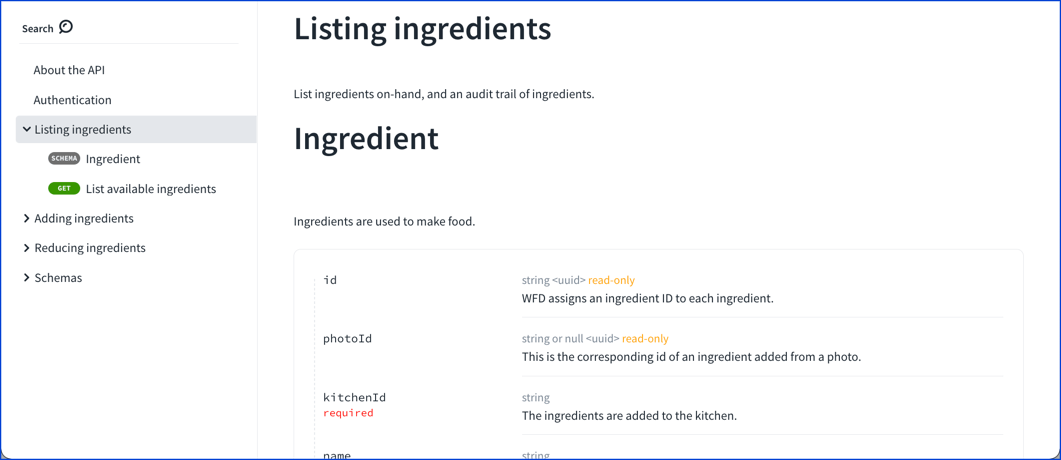Collapse the Listing ingredients section chevron
The image size is (1061, 460).
tap(27, 129)
